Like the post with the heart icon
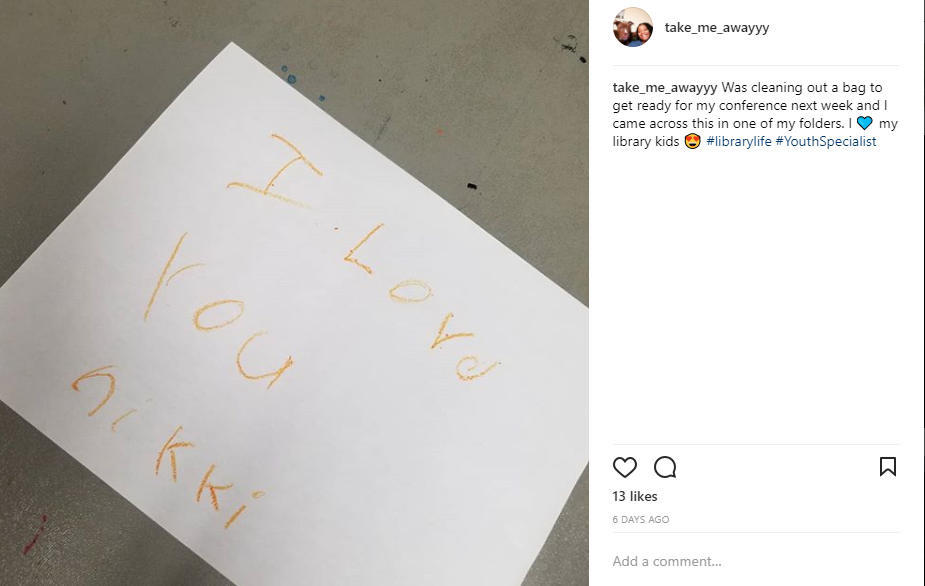The width and height of the screenshot is (925, 586). click(625, 467)
